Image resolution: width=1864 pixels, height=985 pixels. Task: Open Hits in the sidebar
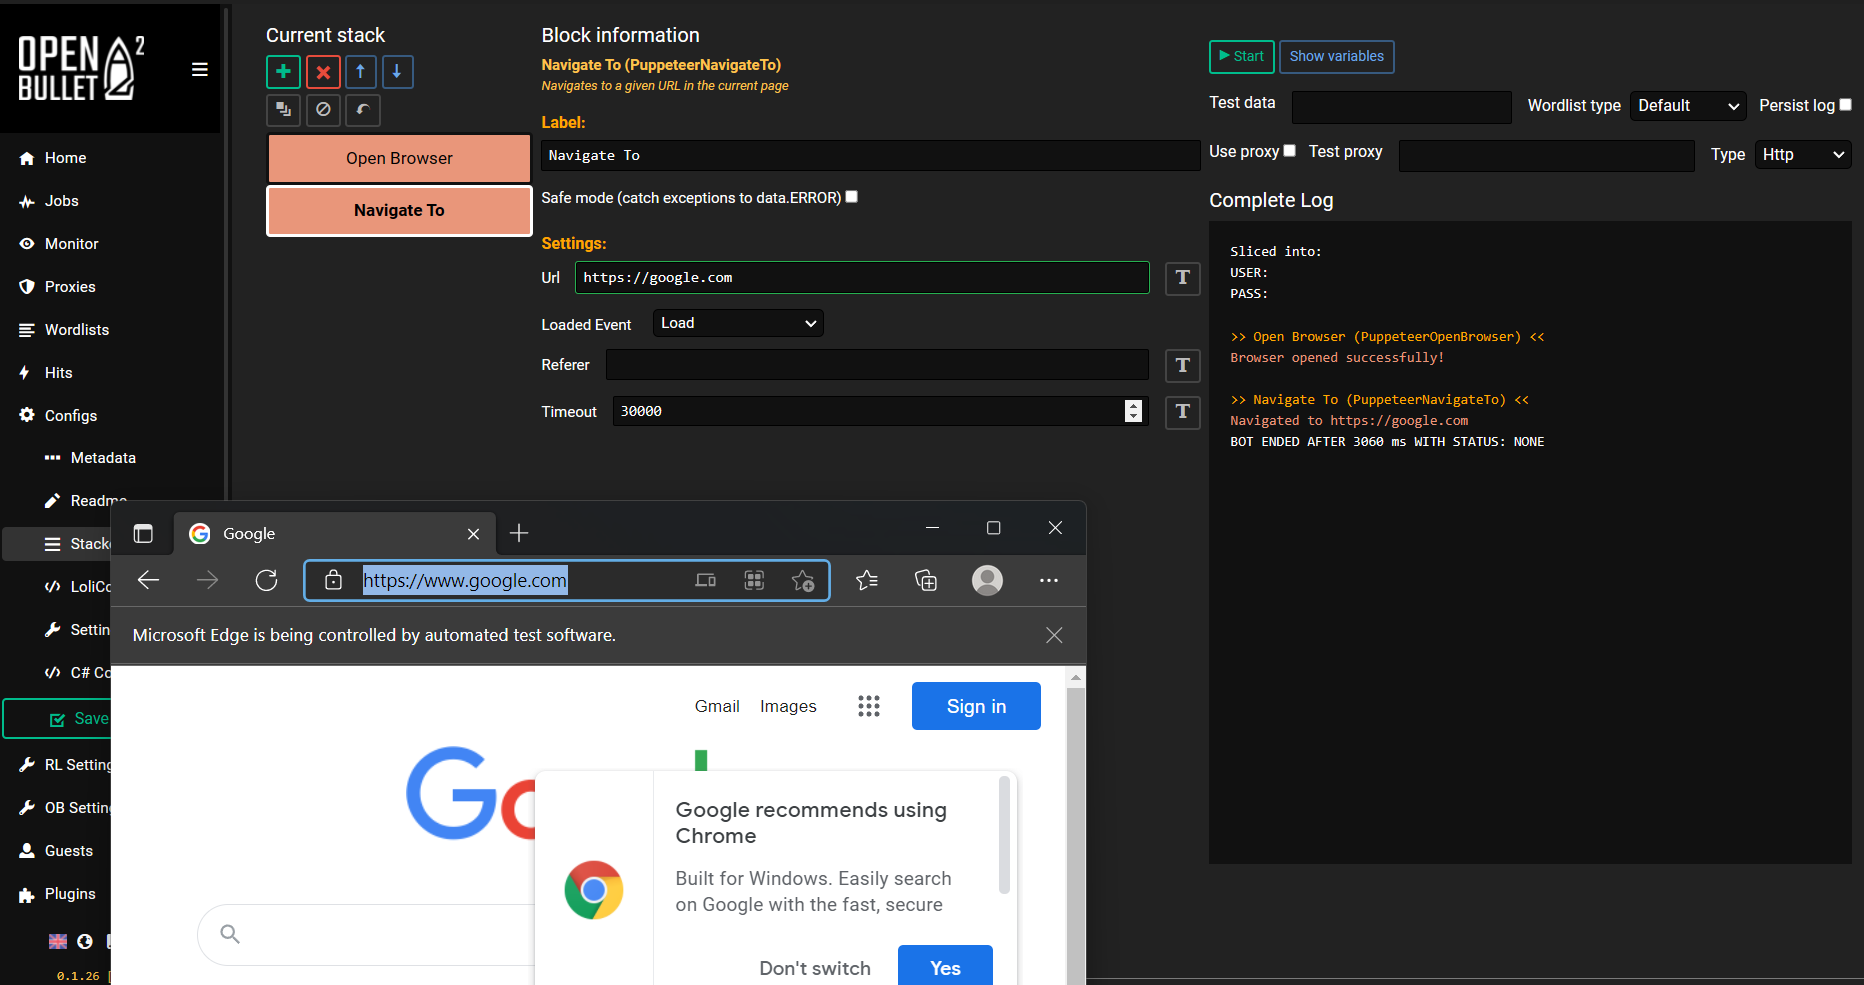point(58,373)
